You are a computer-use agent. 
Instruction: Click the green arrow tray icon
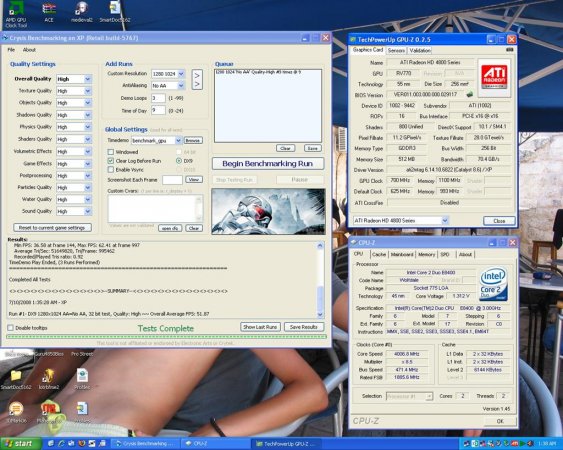click(x=522, y=444)
